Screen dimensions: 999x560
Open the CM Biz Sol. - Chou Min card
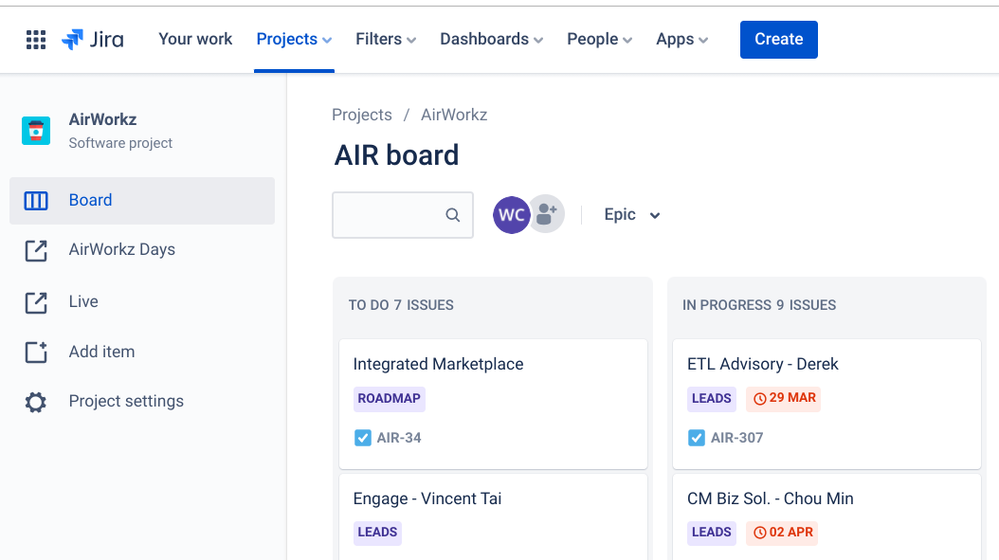827,517
